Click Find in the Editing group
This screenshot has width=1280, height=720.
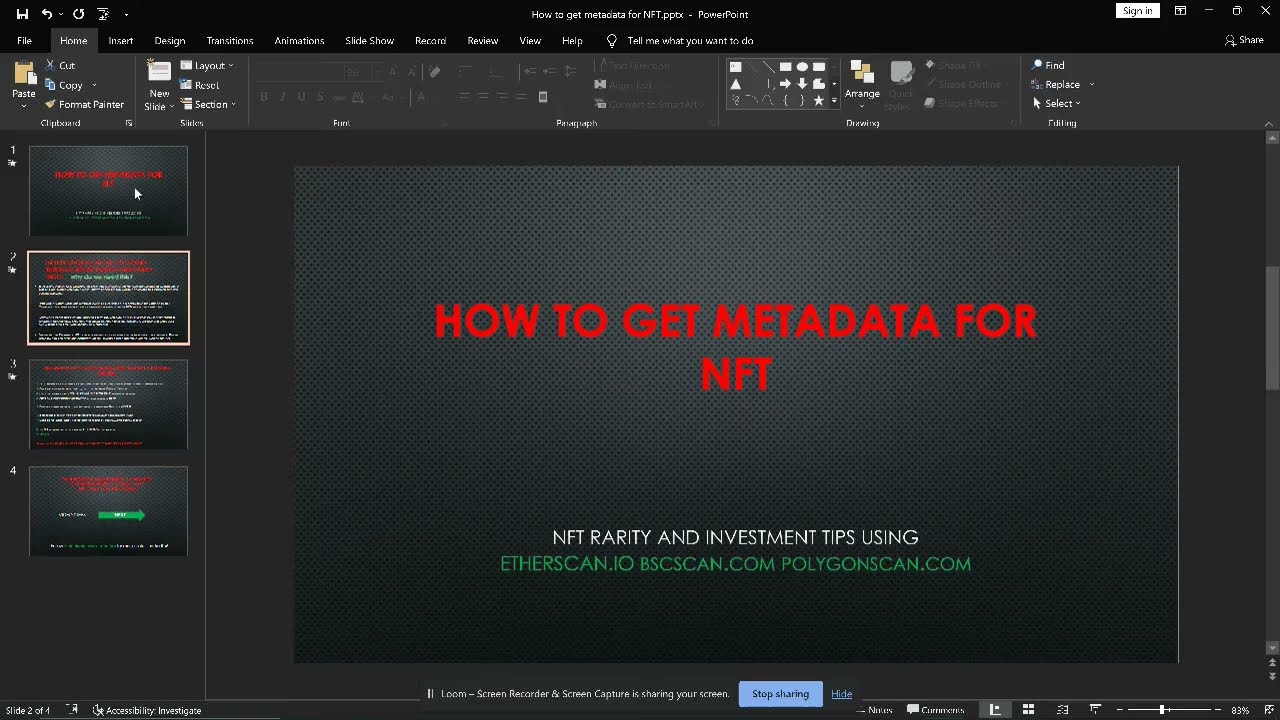click(x=1048, y=65)
